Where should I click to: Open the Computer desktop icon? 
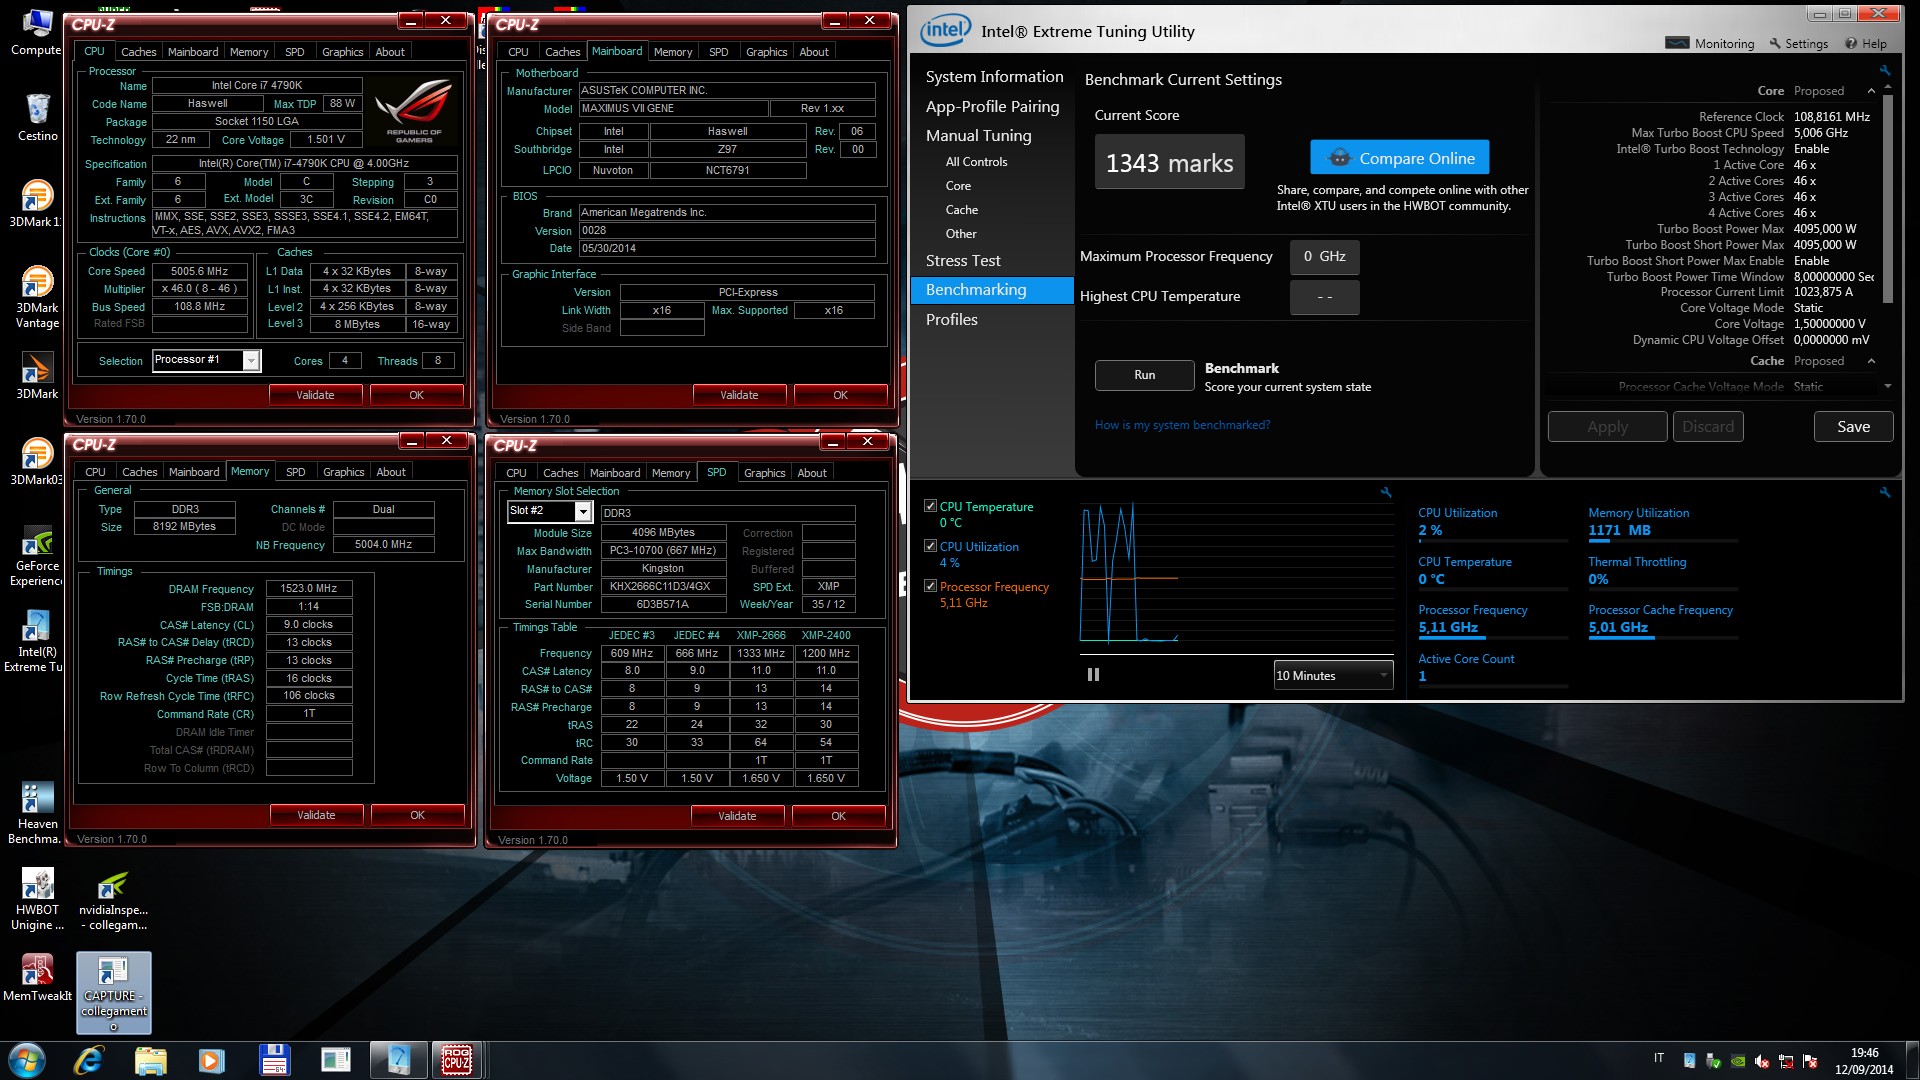point(37,33)
